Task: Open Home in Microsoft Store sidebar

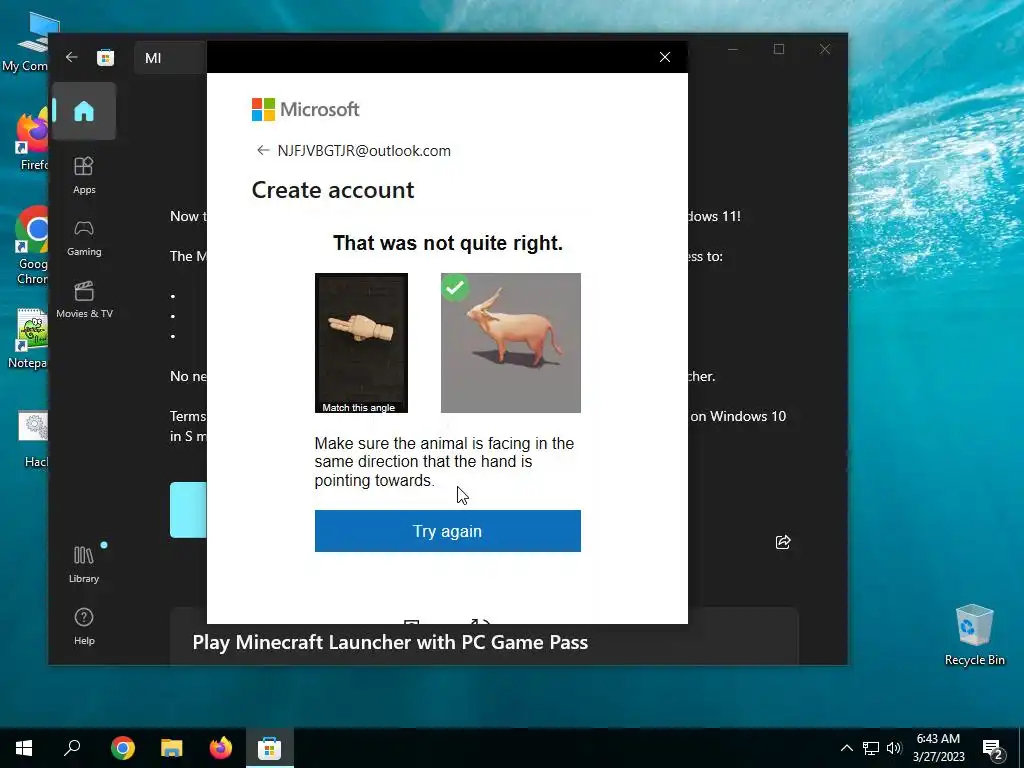Action: [84, 111]
